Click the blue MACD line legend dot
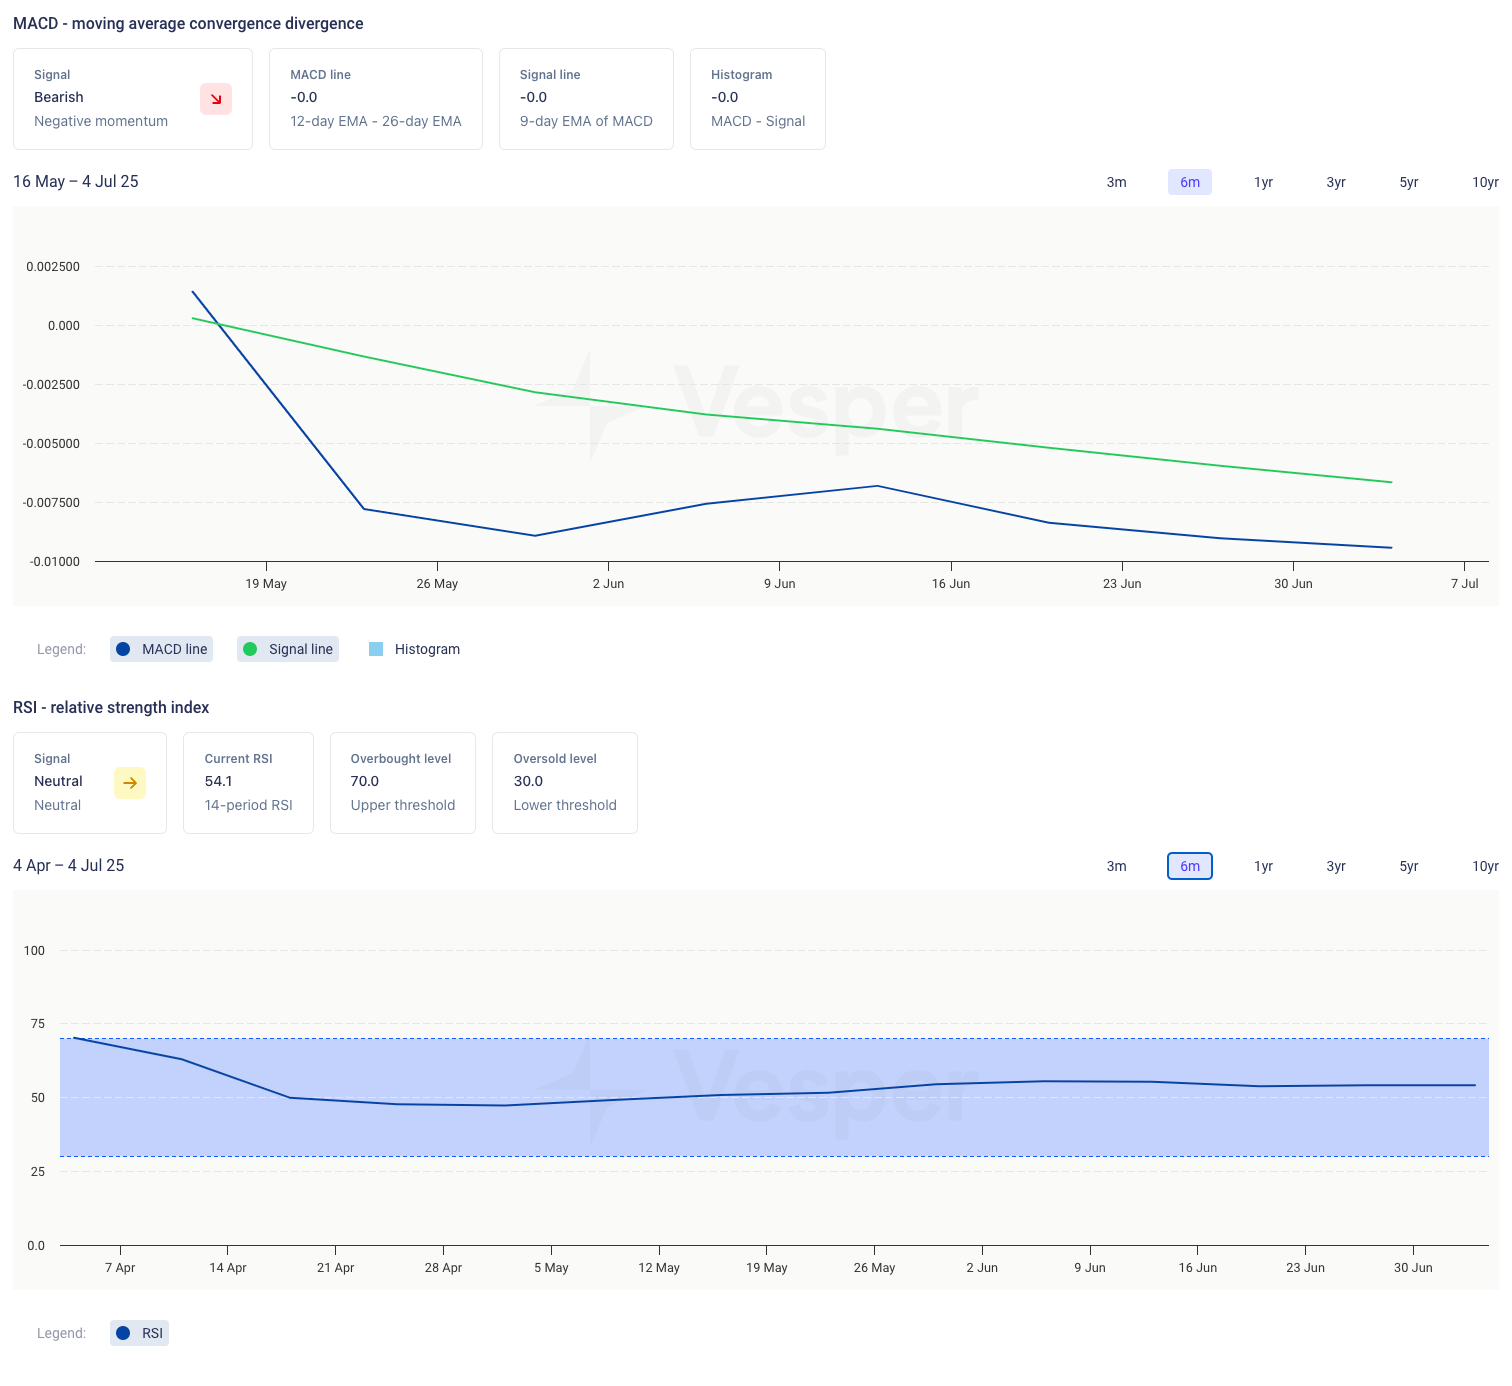 coord(123,649)
